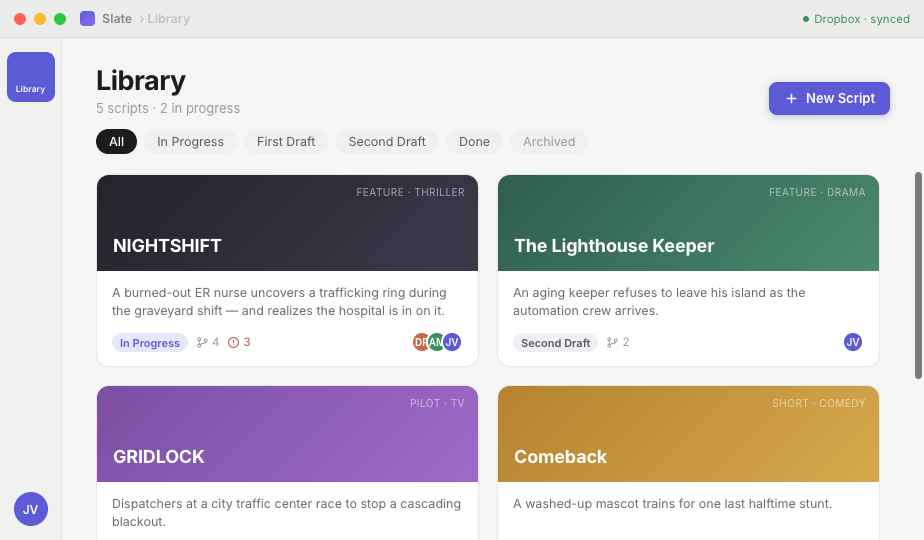Show All scripts filter
Viewport: 924px width, 540px height.
(x=117, y=141)
